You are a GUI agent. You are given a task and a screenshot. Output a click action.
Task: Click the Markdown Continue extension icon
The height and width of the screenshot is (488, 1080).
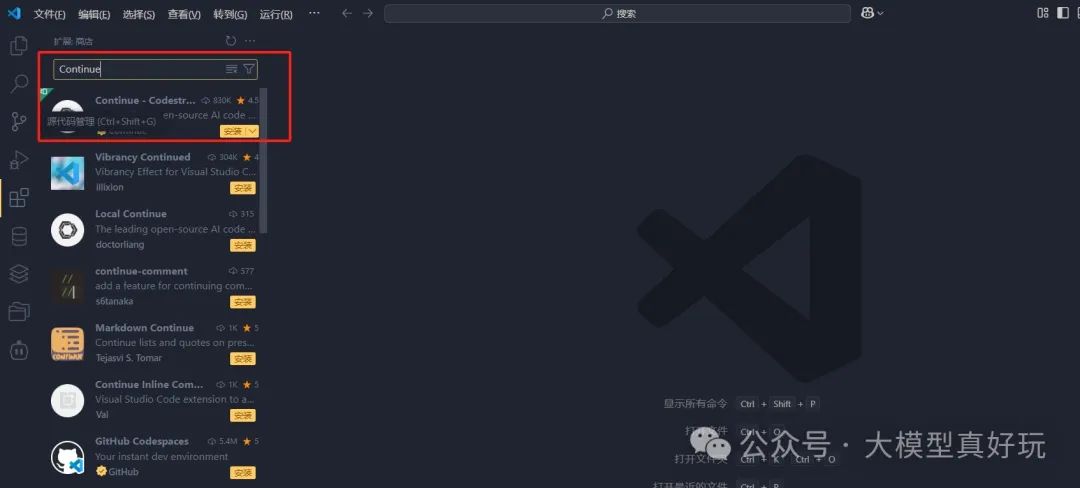68,344
